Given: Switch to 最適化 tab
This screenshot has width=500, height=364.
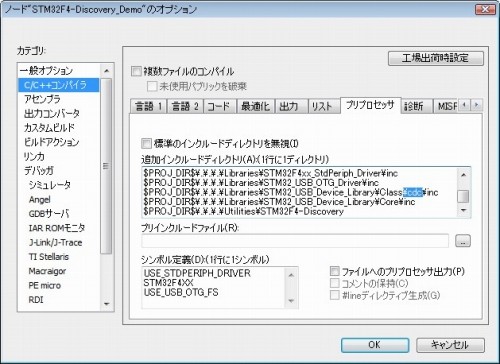Looking at the screenshot, I should pyautogui.click(x=256, y=107).
